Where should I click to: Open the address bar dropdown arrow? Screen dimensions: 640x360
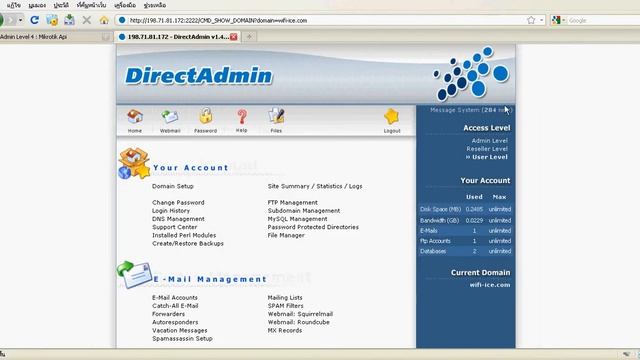[542, 20]
